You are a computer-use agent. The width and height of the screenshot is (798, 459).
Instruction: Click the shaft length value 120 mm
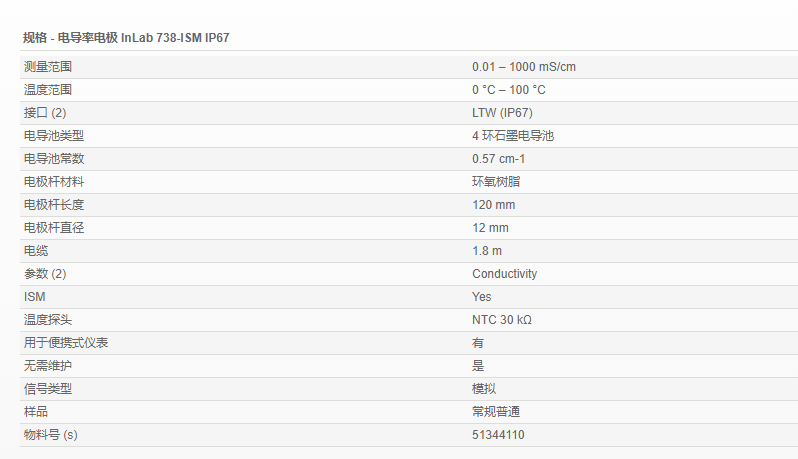point(494,205)
